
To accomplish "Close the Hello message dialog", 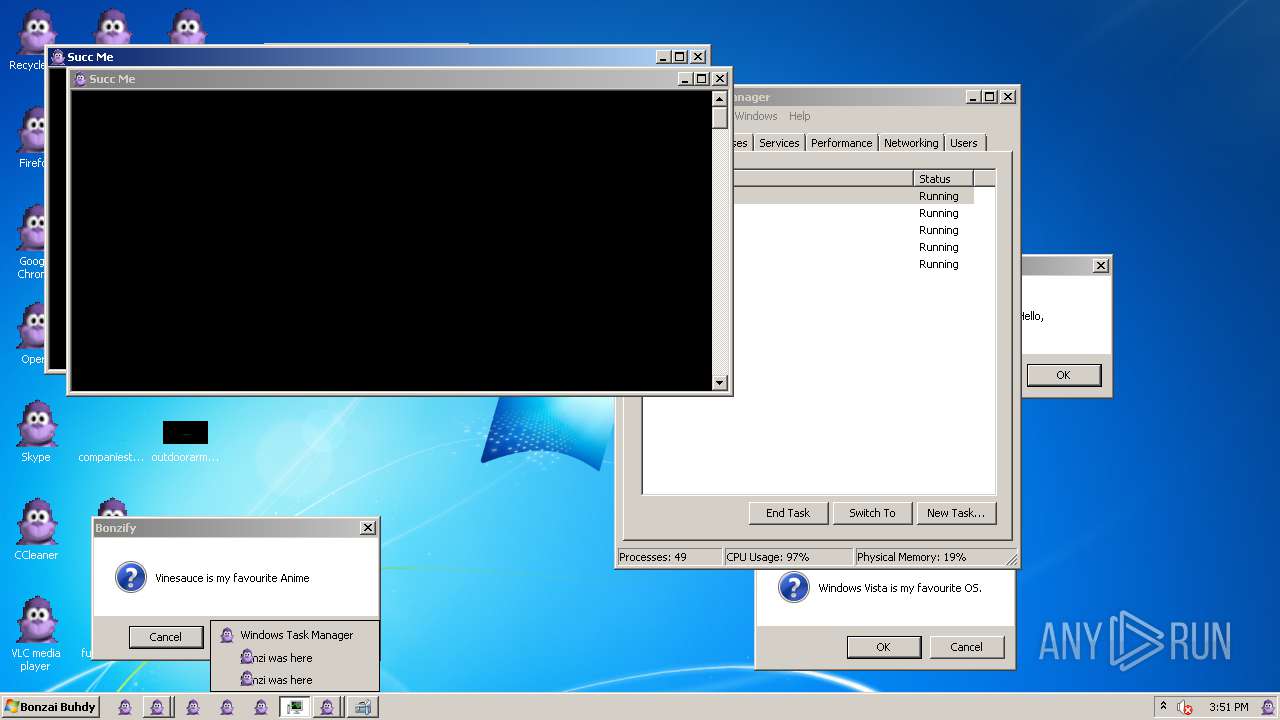I will [1101, 265].
